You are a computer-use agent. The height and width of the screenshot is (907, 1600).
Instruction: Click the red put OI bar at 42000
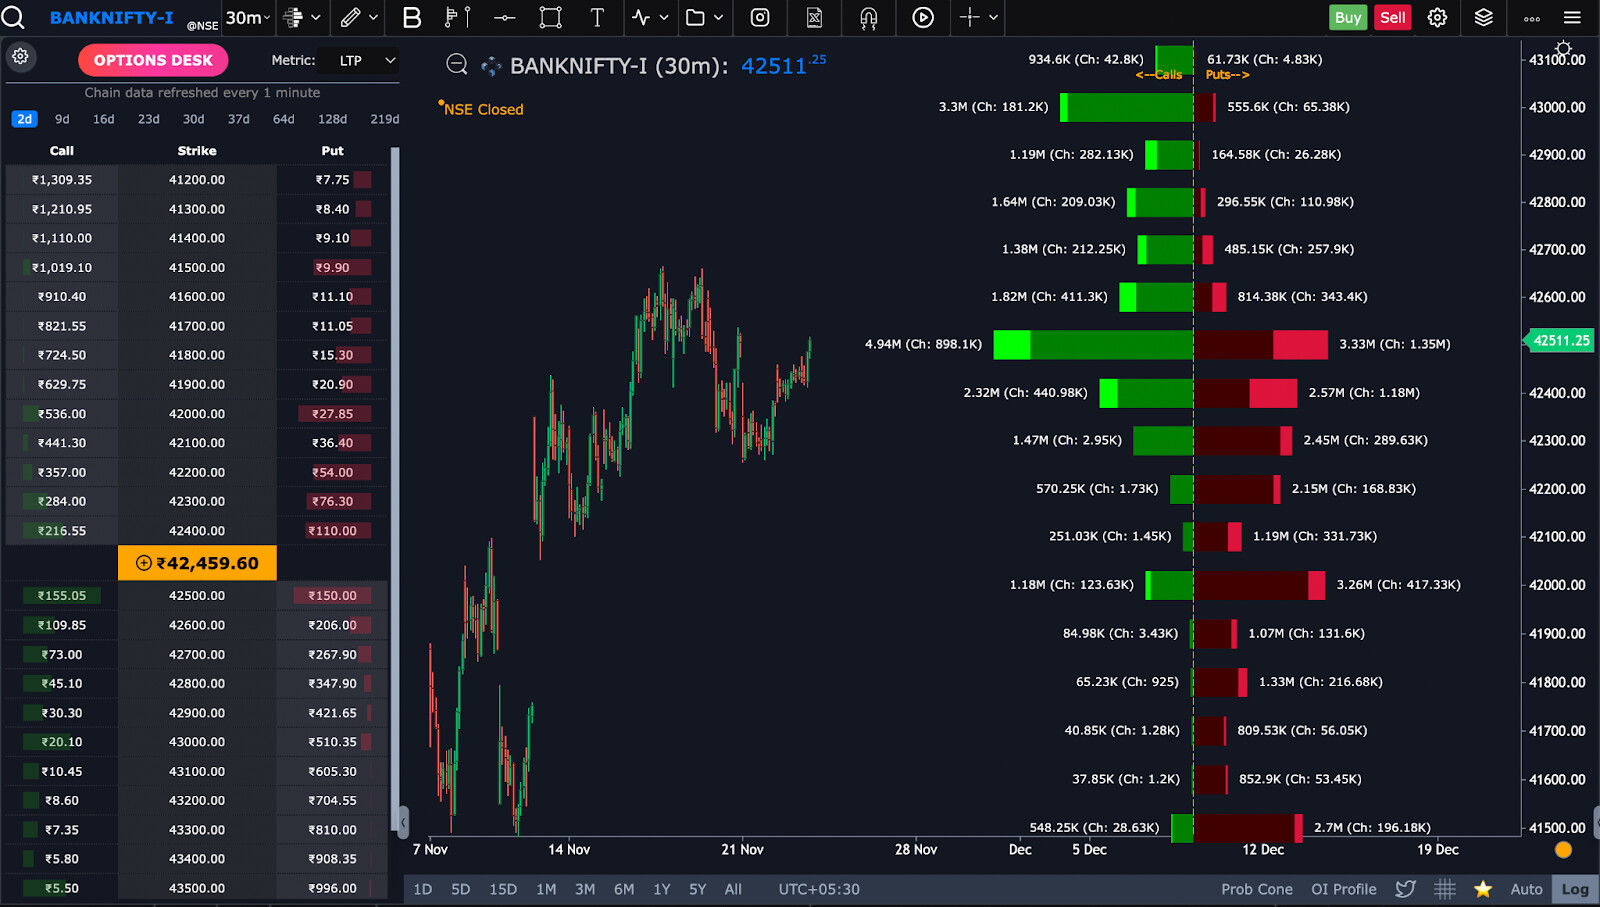point(1259,585)
